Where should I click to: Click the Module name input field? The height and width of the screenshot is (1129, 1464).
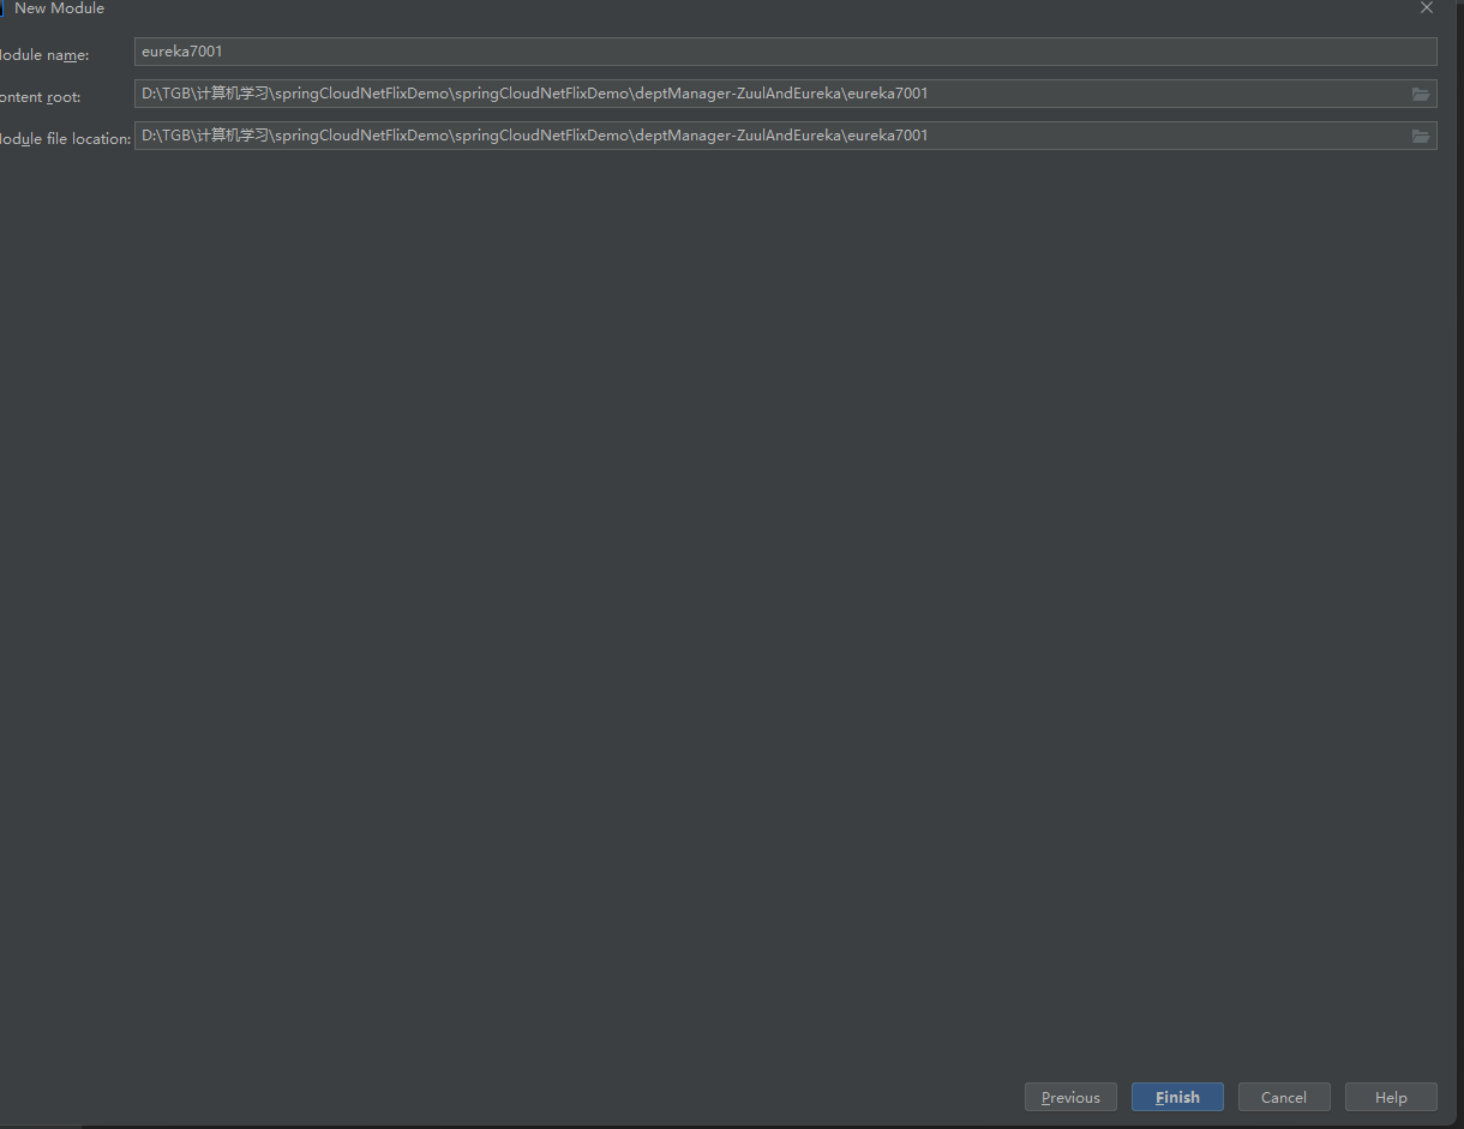tap(785, 51)
